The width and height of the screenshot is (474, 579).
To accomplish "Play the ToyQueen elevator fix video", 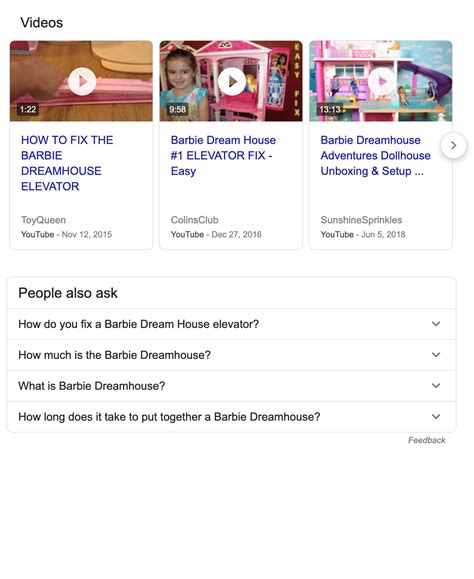I will coord(82,81).
